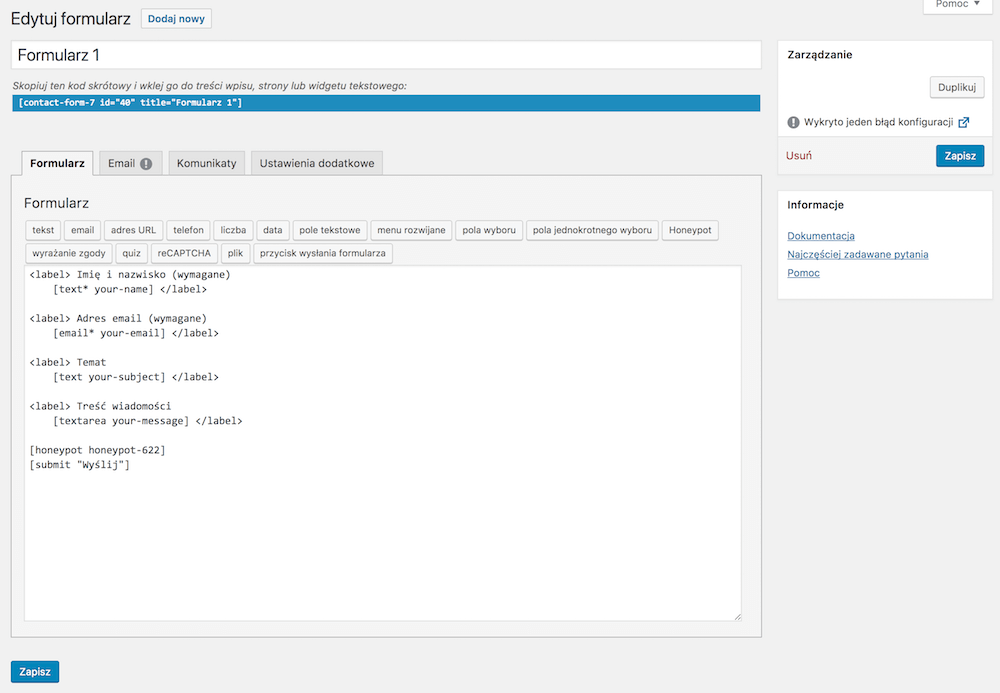Image resolution: width=1000 pixels, height=693 pixels.
Task: Click the [textarea your-message] line
Action: tap(147, 421)
